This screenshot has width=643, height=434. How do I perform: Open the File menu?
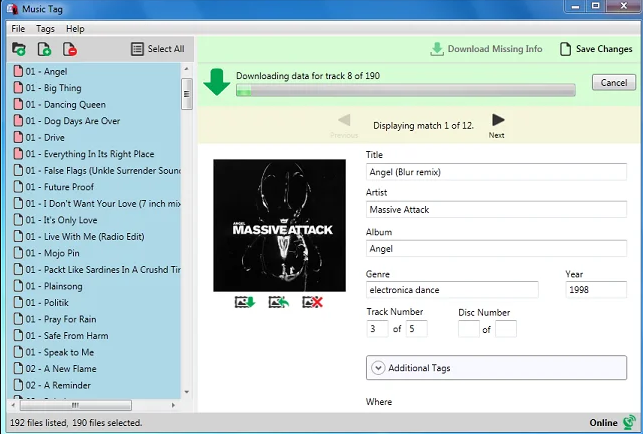[x=18, y=29]
